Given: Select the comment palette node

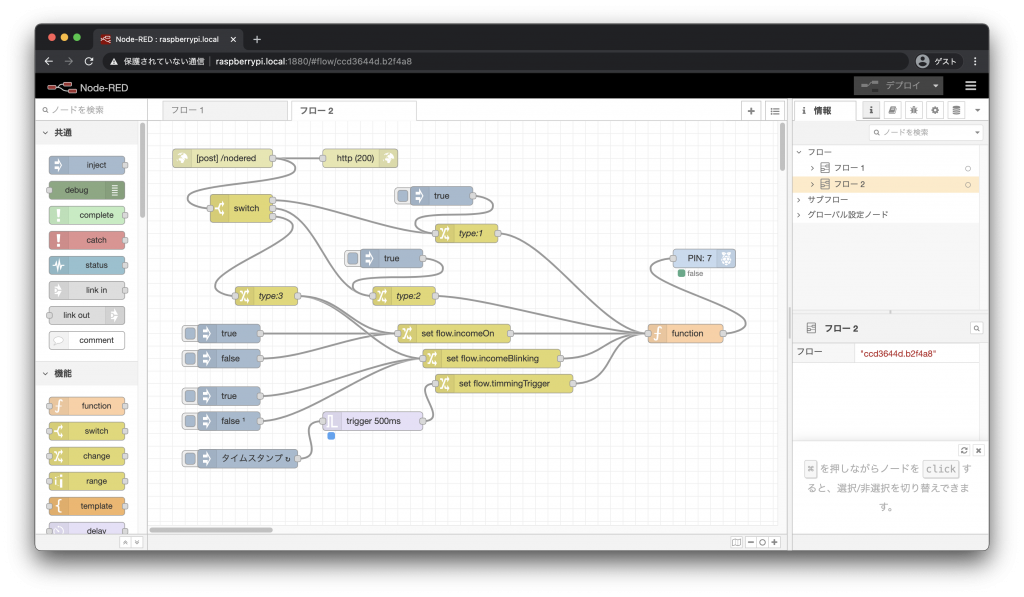Looking at the screenshot, I should pyautogui.click(x=87, y=340).
